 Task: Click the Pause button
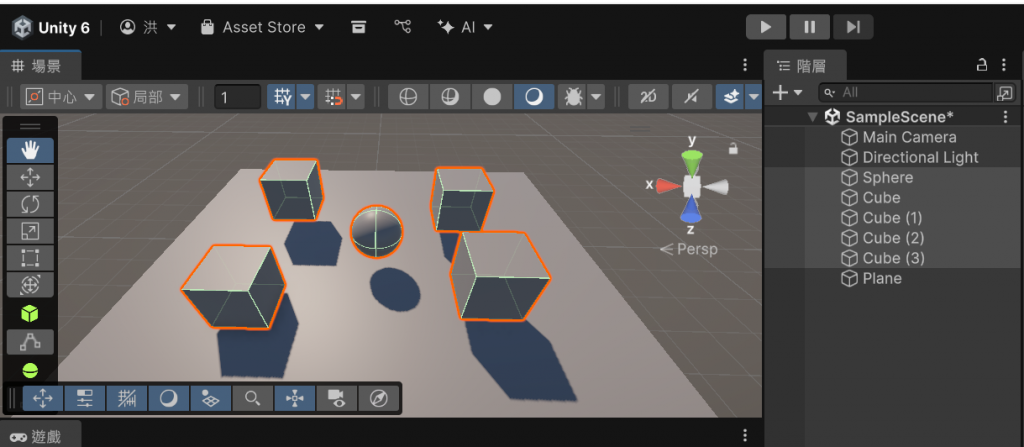click(810, 27)
